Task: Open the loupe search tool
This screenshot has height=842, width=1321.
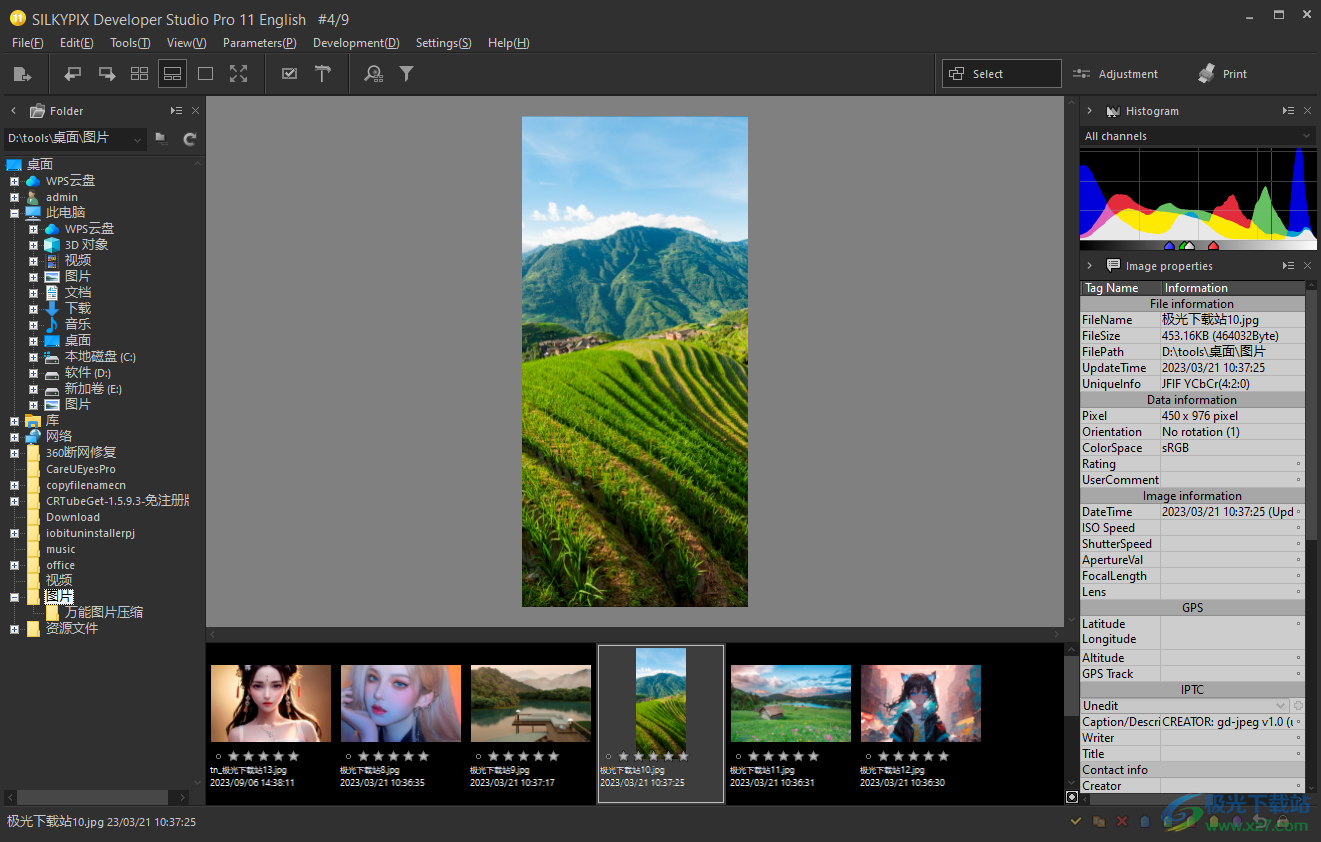Action: click(x=374, y=73)
